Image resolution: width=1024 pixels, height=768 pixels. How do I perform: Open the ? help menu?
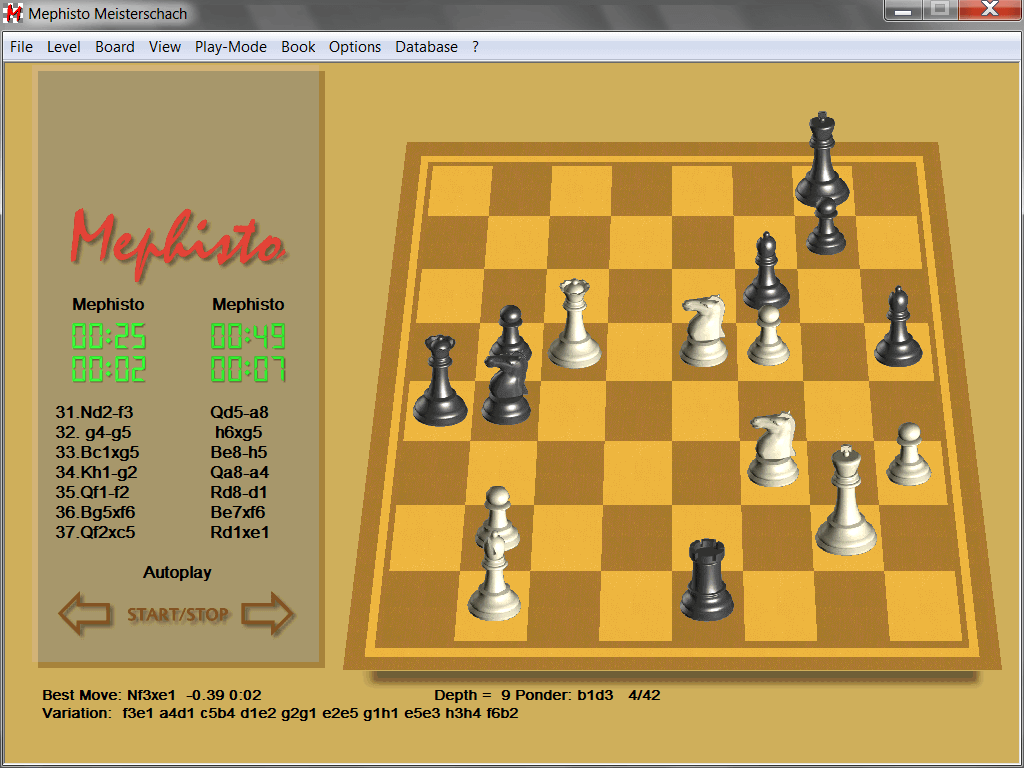[x=475, y=47]
